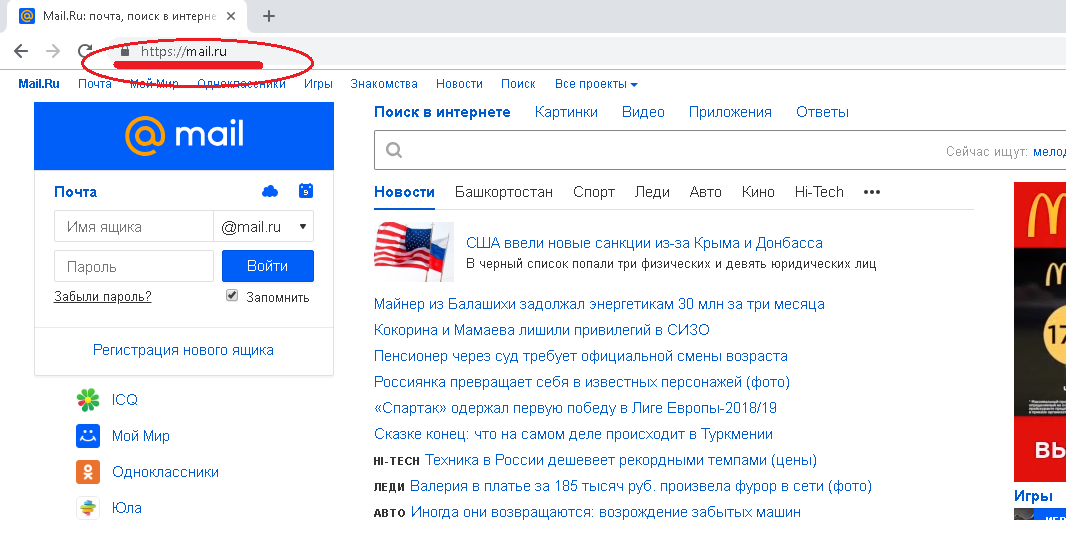This screenshot has height=545, width=1066.
Task: Open Поиск in top navigation
Action: [x=518, y=84]
